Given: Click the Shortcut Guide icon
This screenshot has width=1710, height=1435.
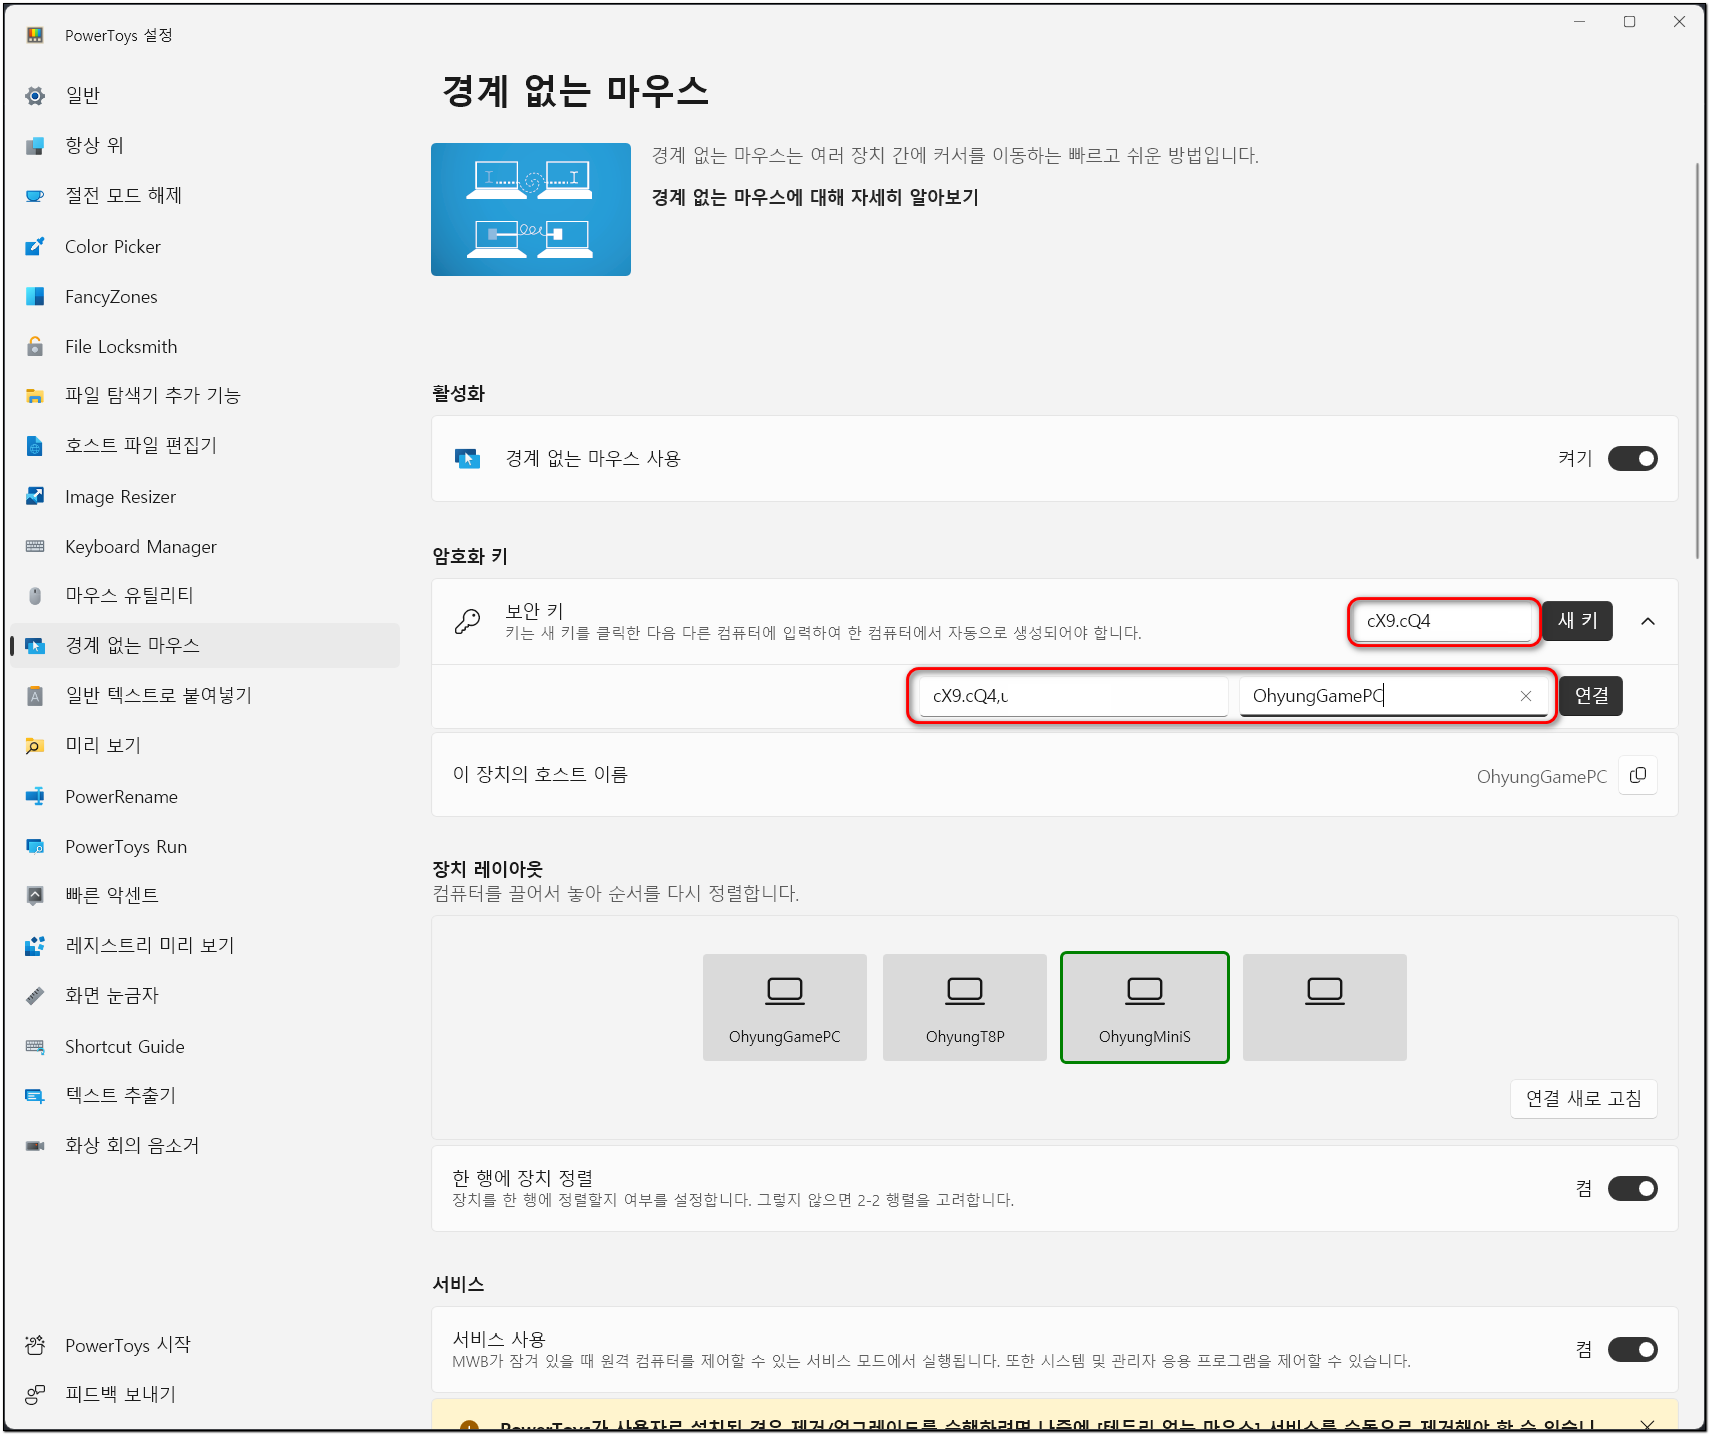Looking at the screenshot, I should coord(35,1046).
